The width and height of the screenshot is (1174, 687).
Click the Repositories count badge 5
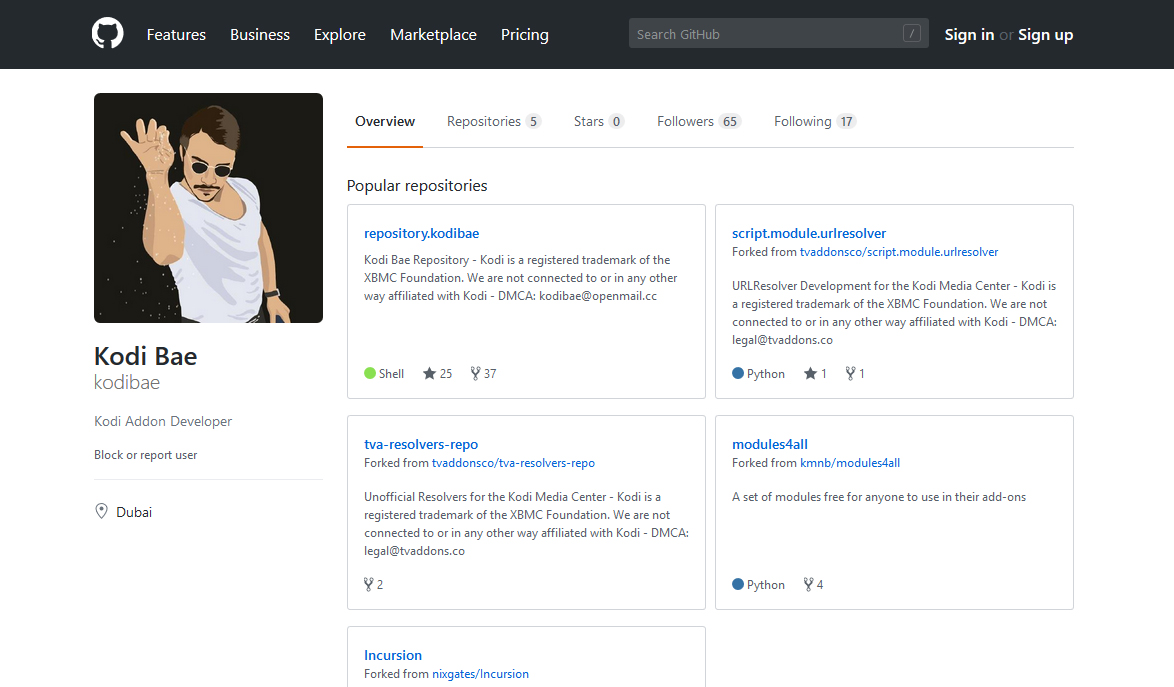533,121
